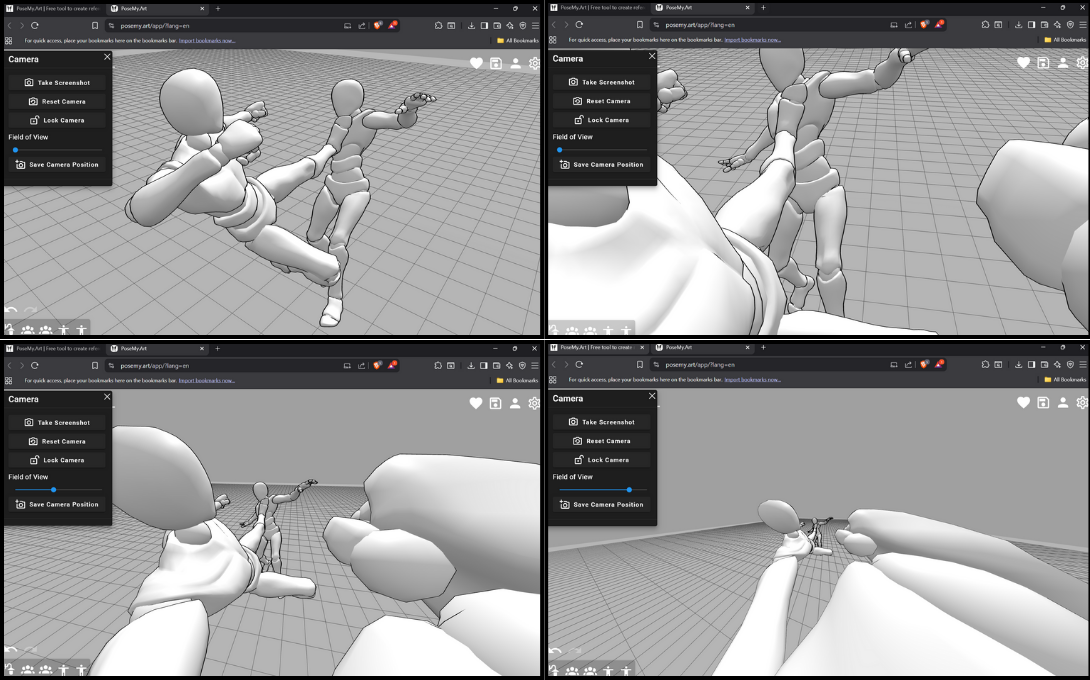Open settings gear icon in bottom-right window
Screen dimensions: 1090x680
[x=1081, y=403]
